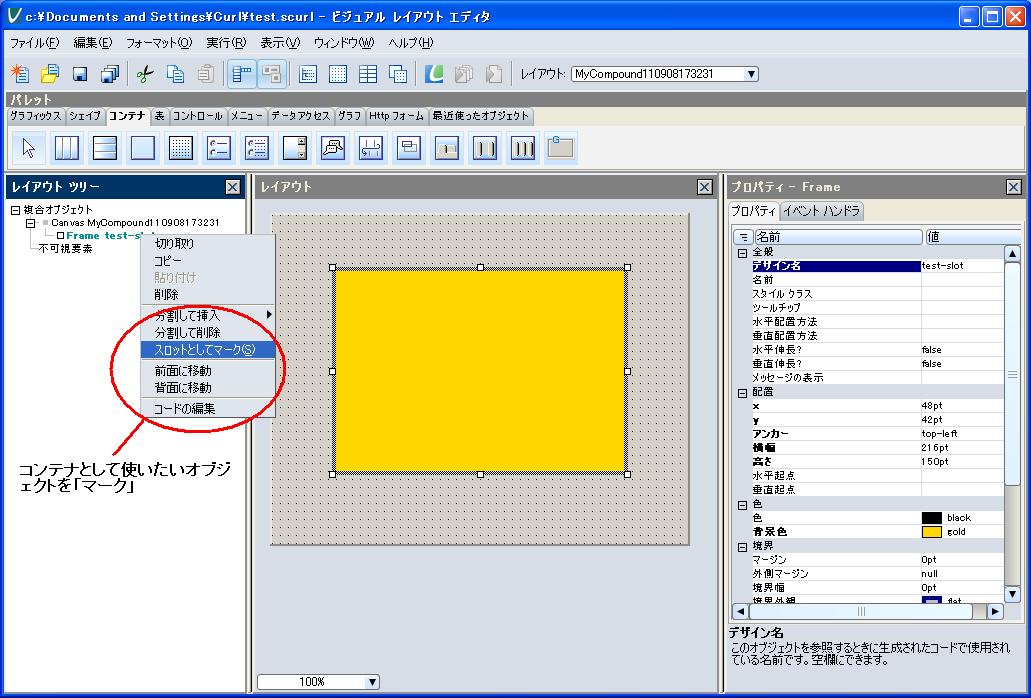1031x698 pixels.
Task: Click the black 色 color swatch
Action: (x=931, y=518)
